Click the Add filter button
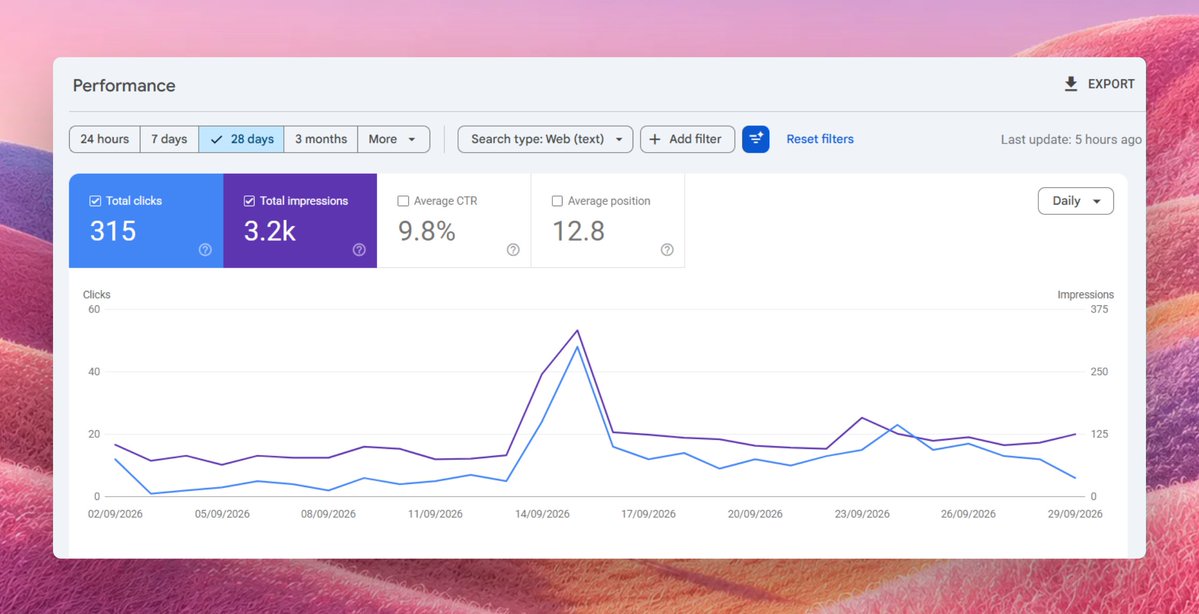 (687, 139)
